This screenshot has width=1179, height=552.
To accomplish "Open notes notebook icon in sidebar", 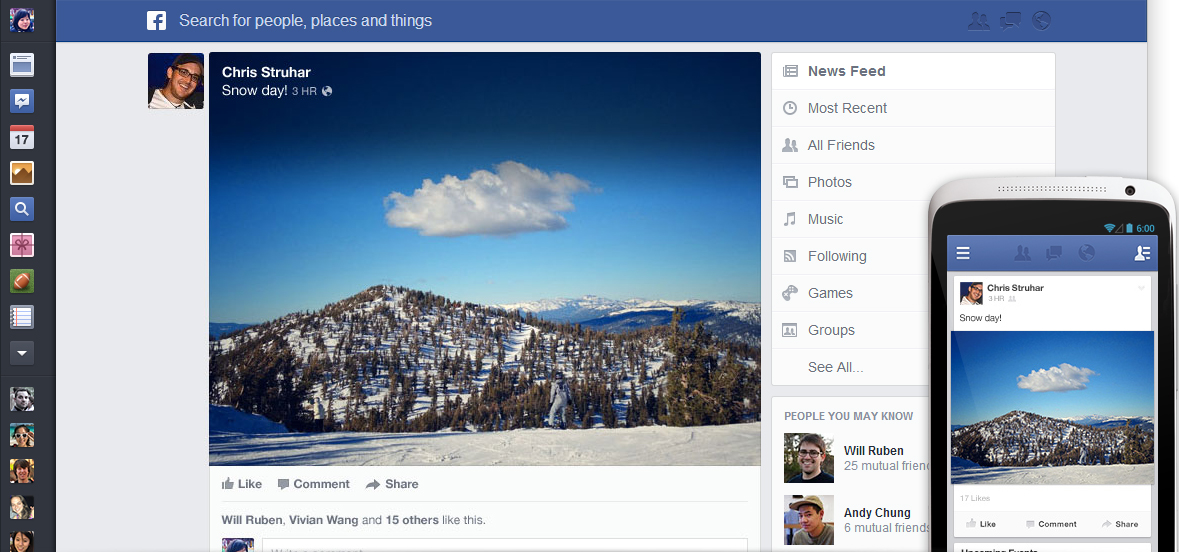I will pyautogui.click(x=22, y=317).
